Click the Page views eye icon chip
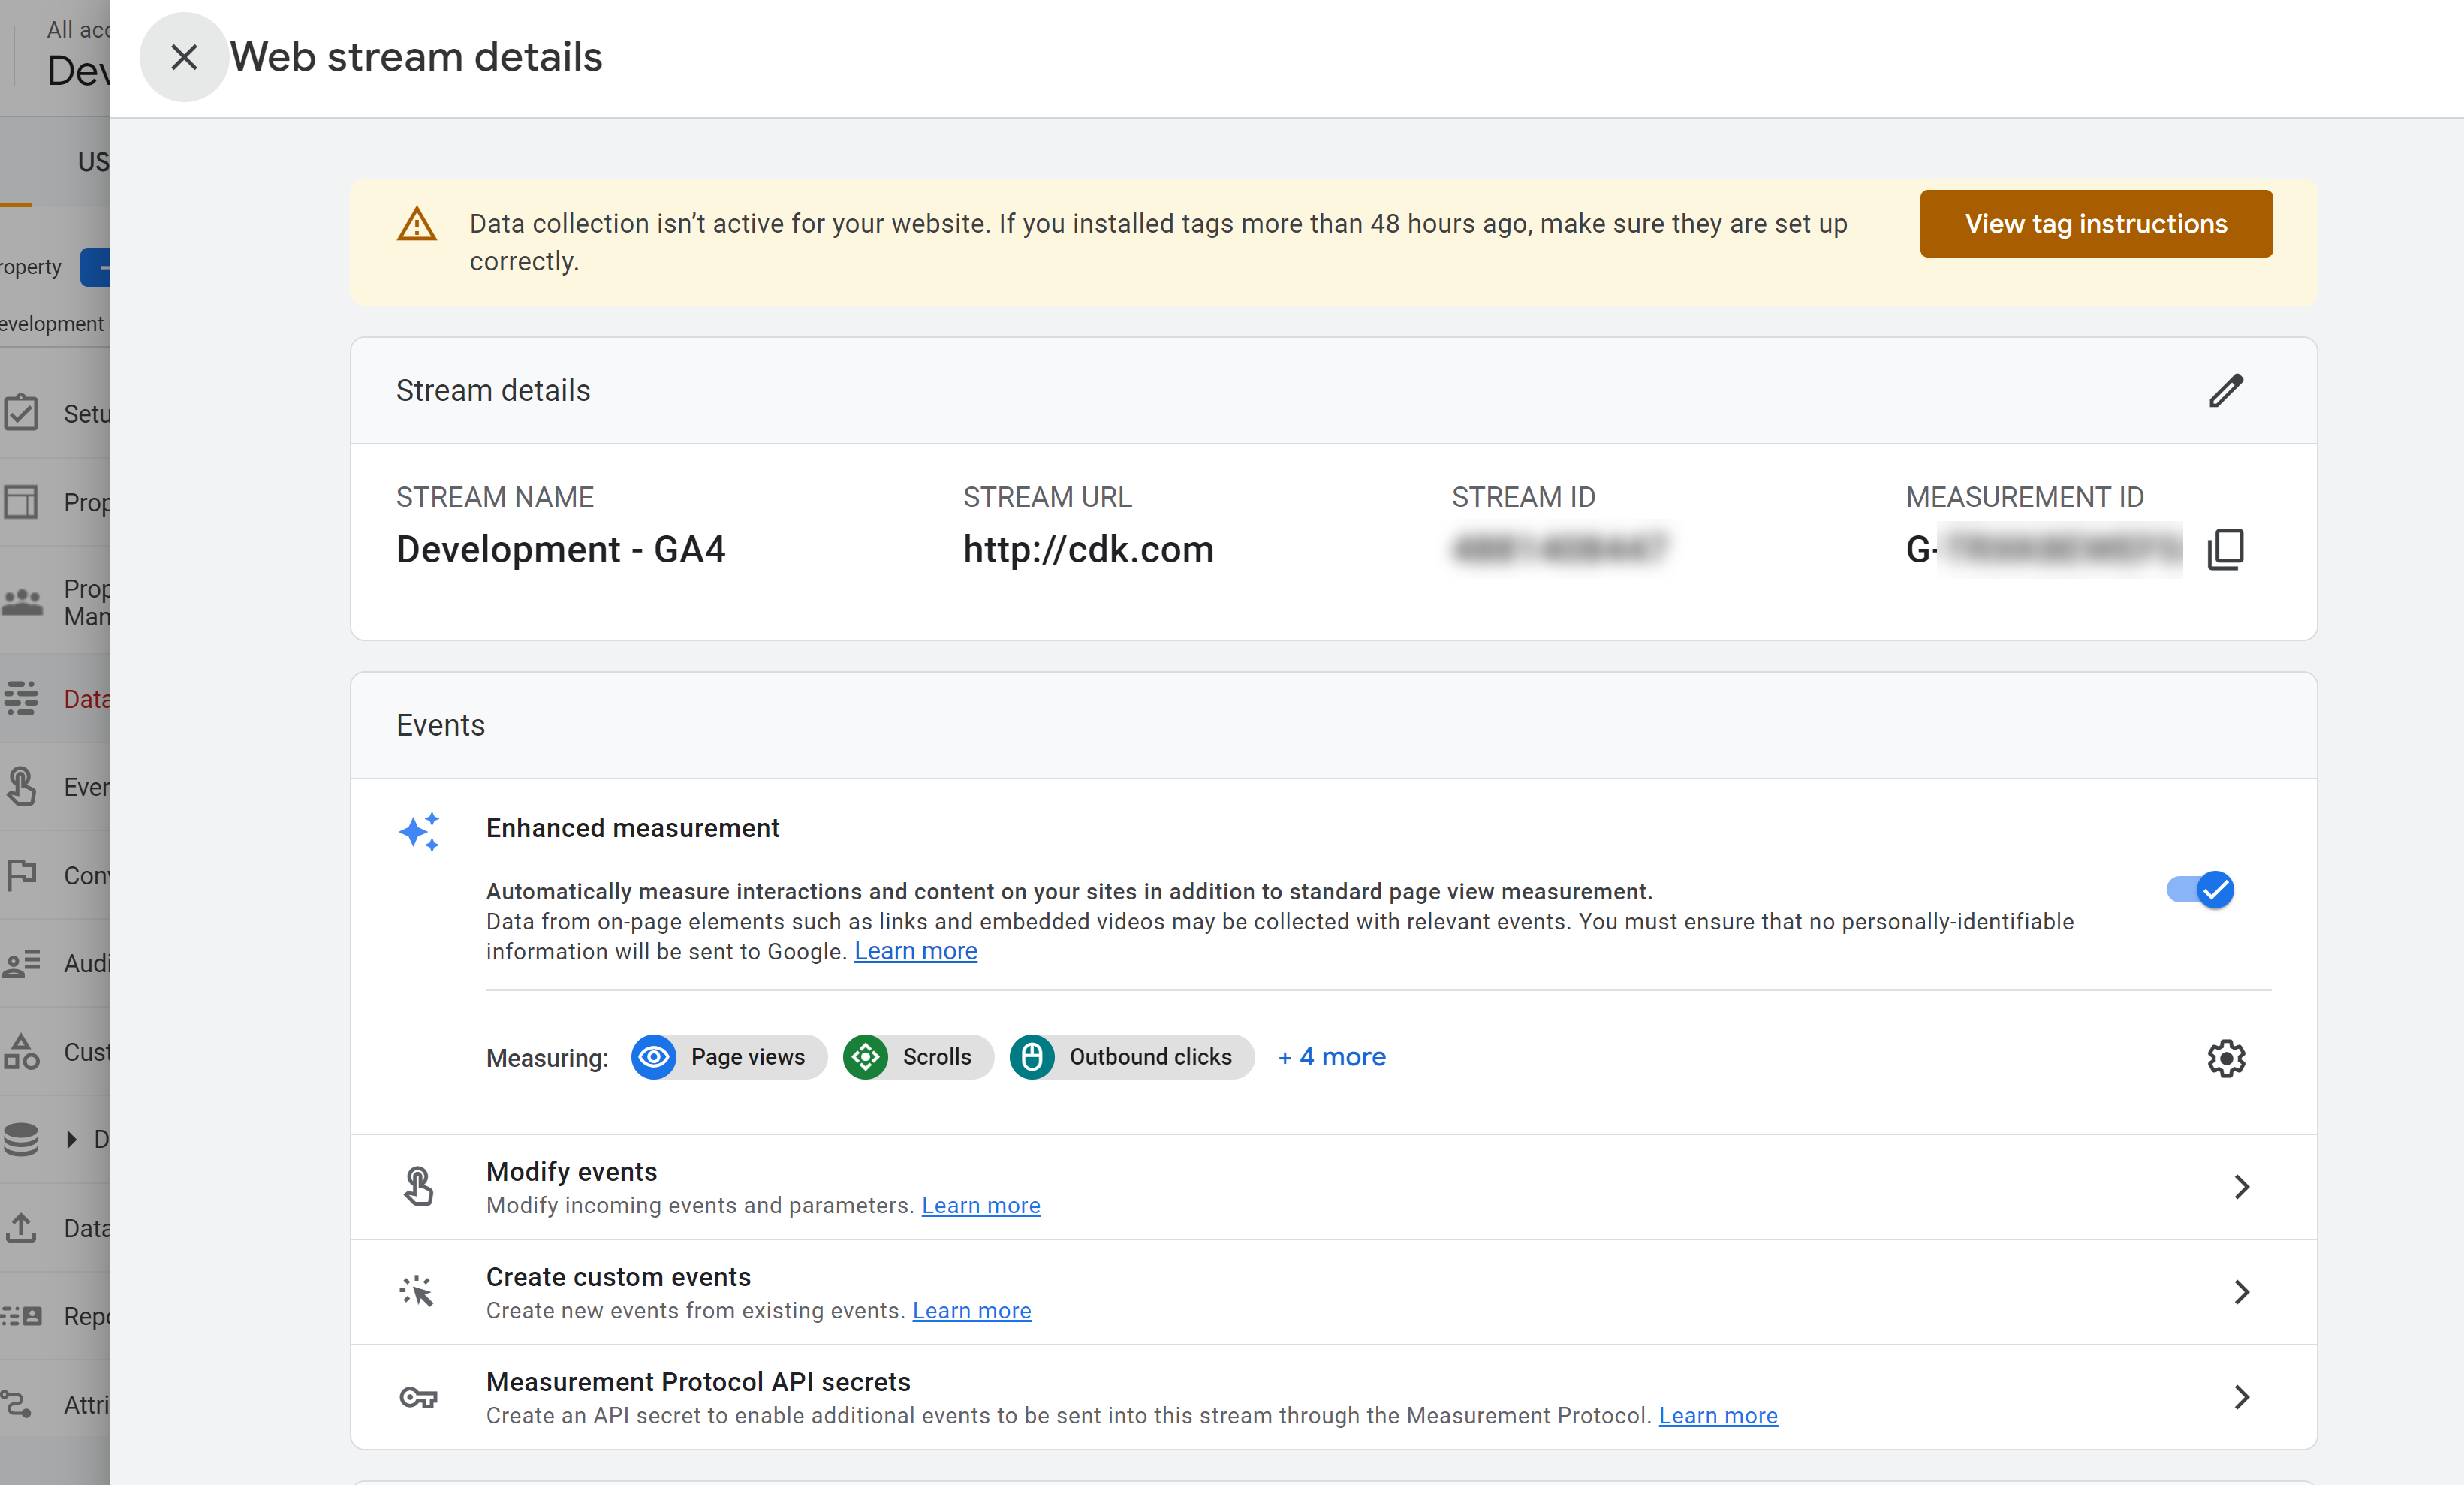Image resolution: width=2464 pixels, height=1485 pixels. [x=655, y=1057]
